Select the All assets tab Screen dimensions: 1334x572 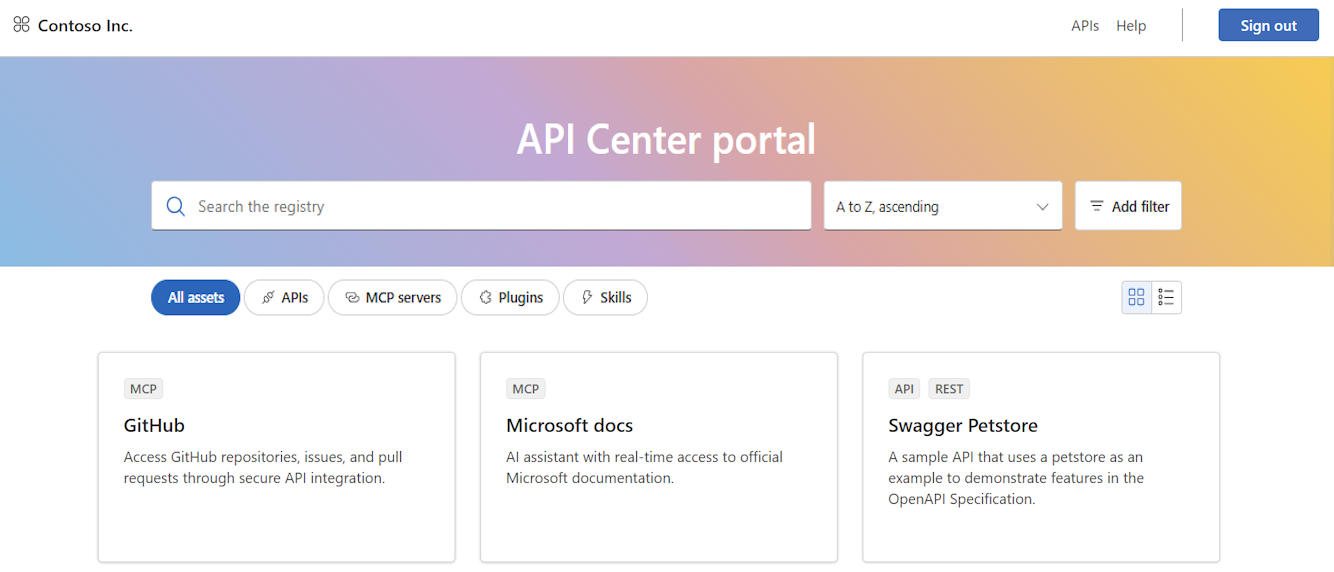[x=196, y=297]
